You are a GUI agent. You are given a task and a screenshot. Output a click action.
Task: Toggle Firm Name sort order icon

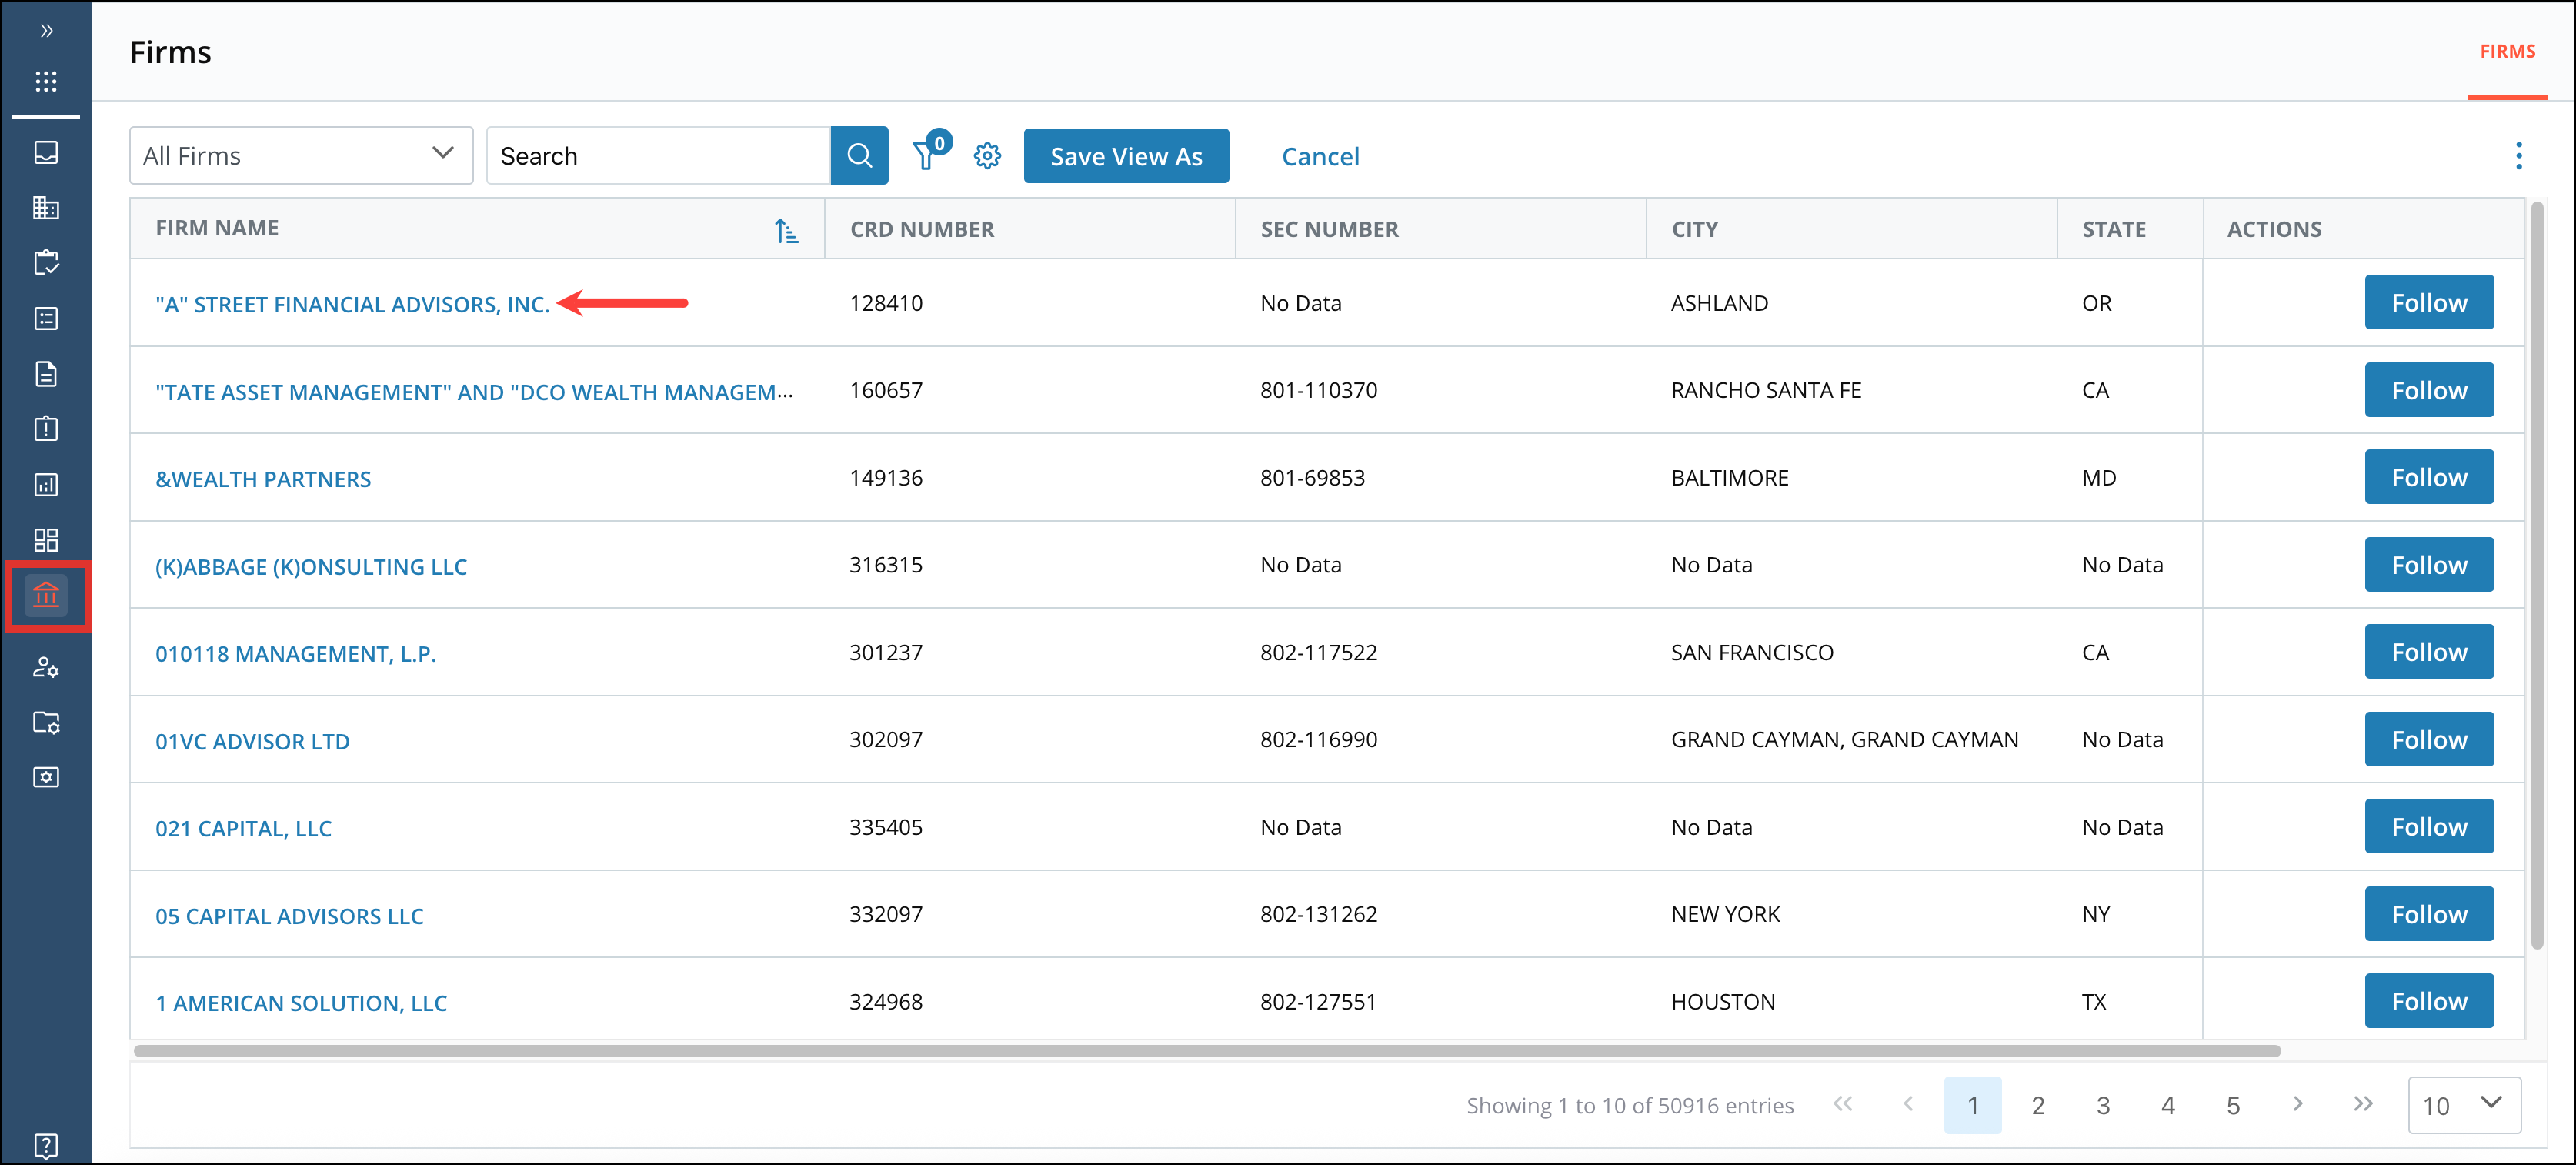[786, 230]
